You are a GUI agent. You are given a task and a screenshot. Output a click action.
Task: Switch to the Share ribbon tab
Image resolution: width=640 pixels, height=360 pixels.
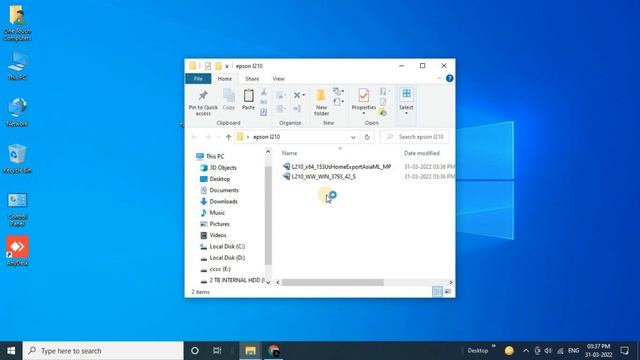(x=252, y=79)
